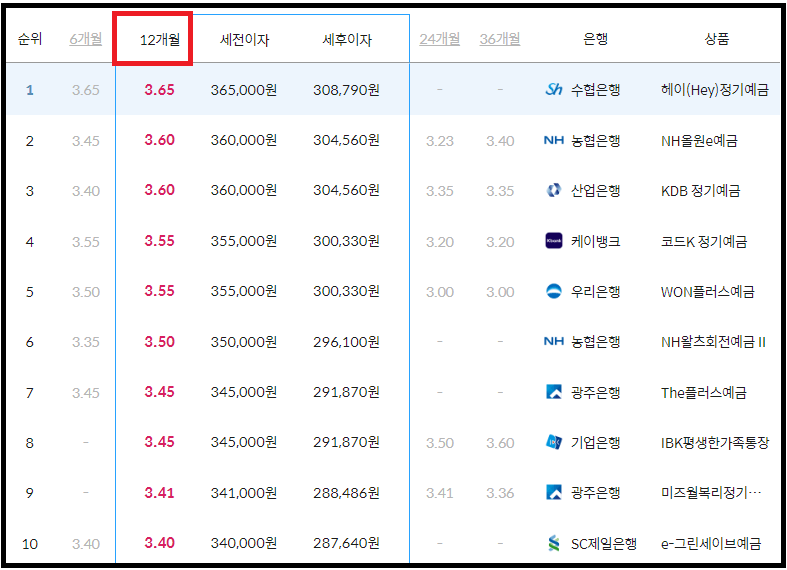Click the 기업은행 bank name

coord(596,443)
